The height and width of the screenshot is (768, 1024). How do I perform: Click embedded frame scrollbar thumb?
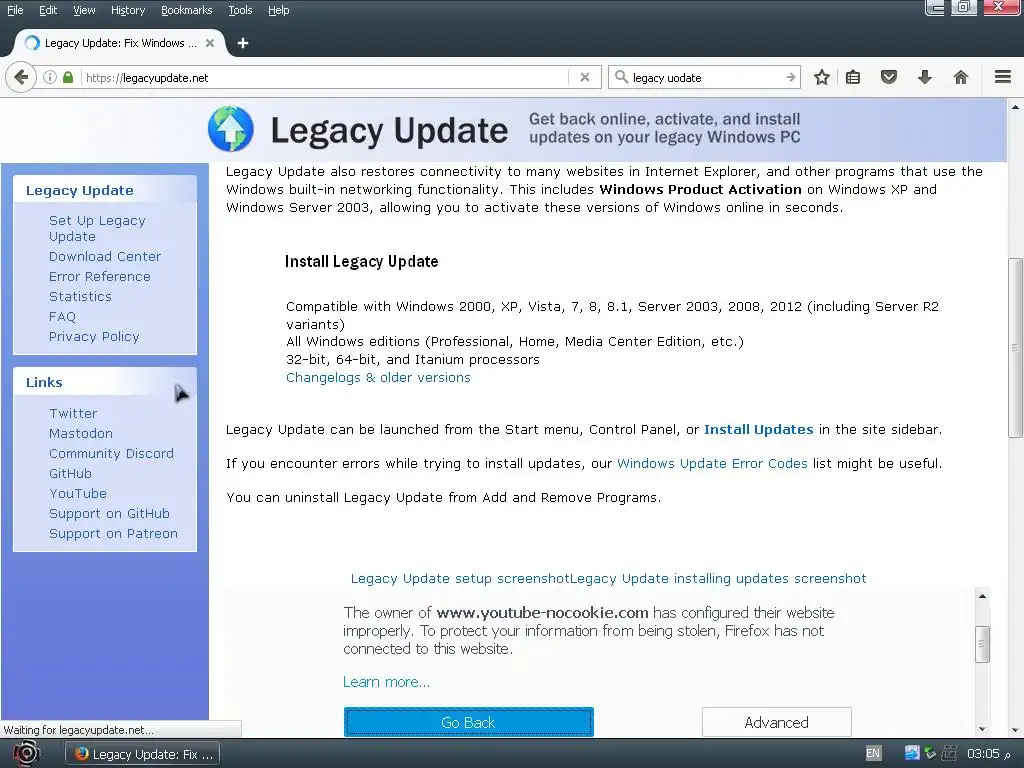982,645
